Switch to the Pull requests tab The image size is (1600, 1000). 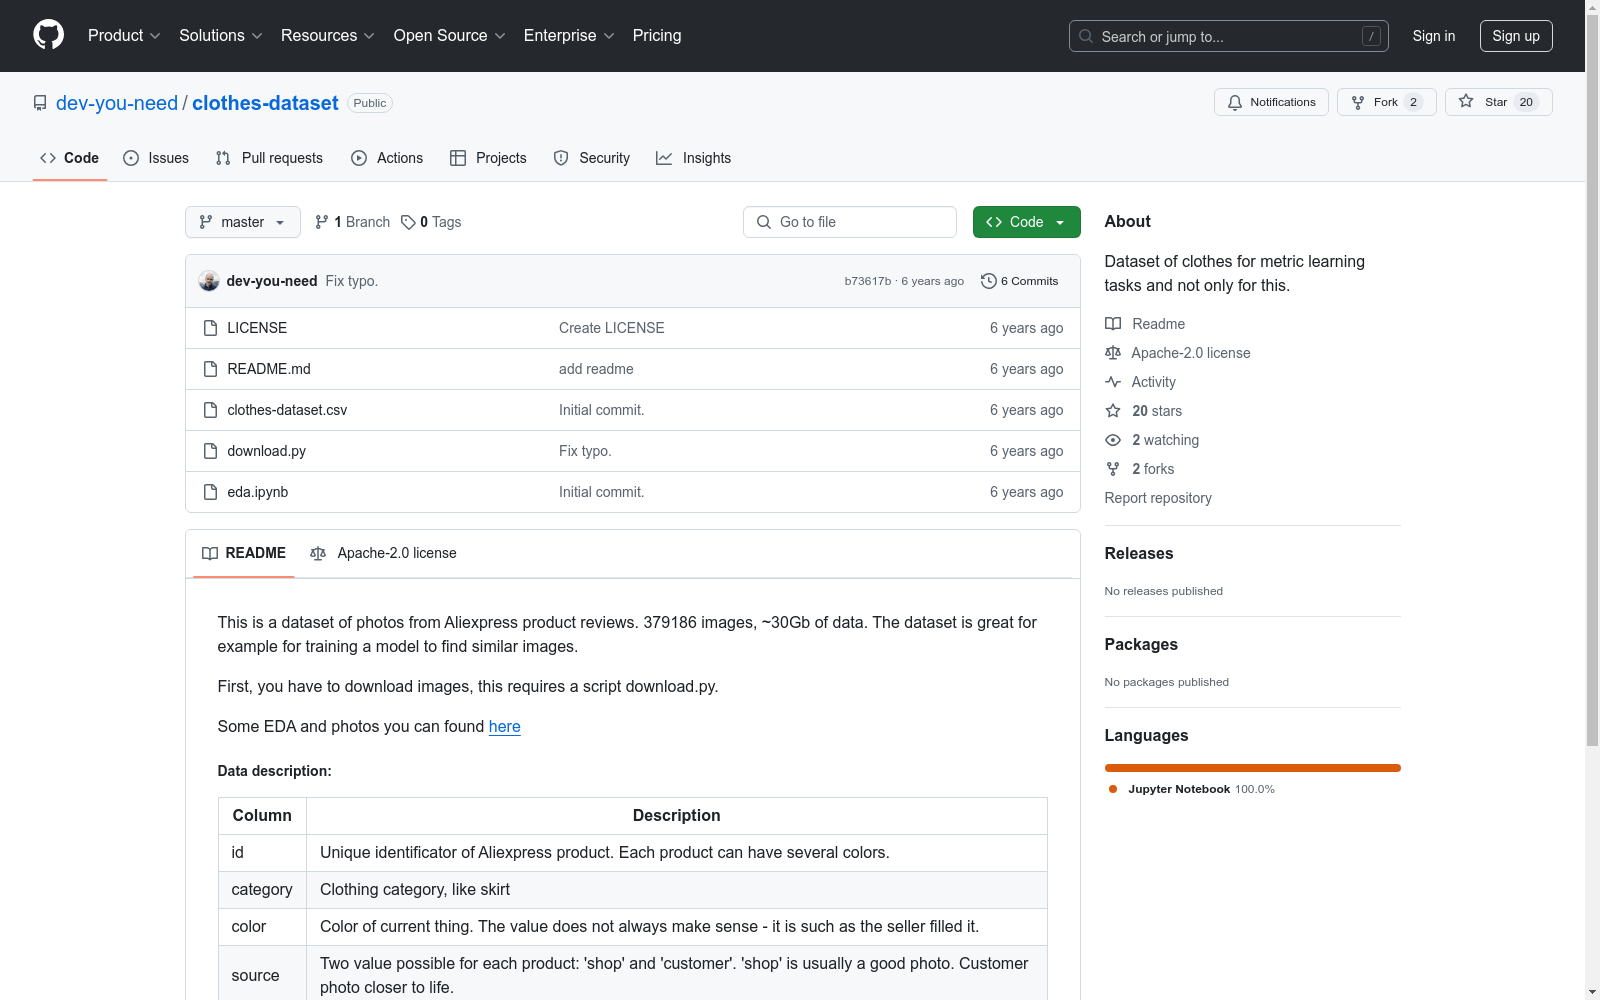click(x=270, y=158)
